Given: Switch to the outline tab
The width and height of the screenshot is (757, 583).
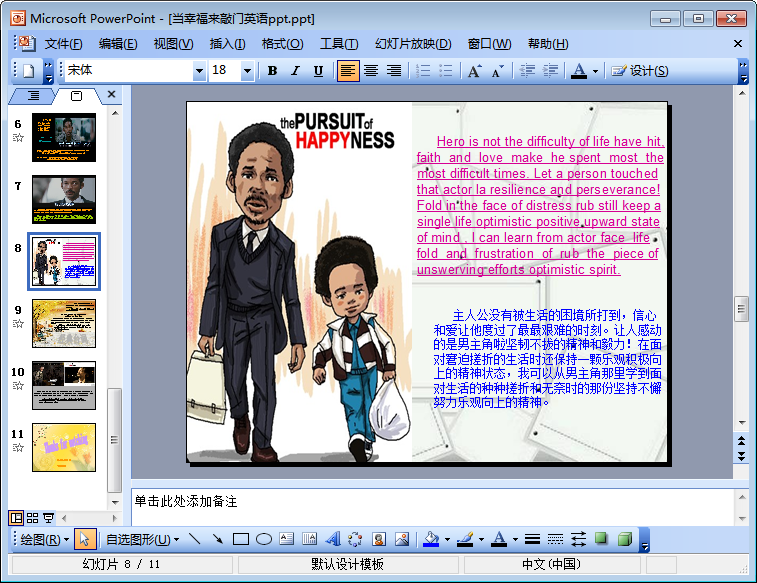Looking at the screenshot, I should pos(33,96).
